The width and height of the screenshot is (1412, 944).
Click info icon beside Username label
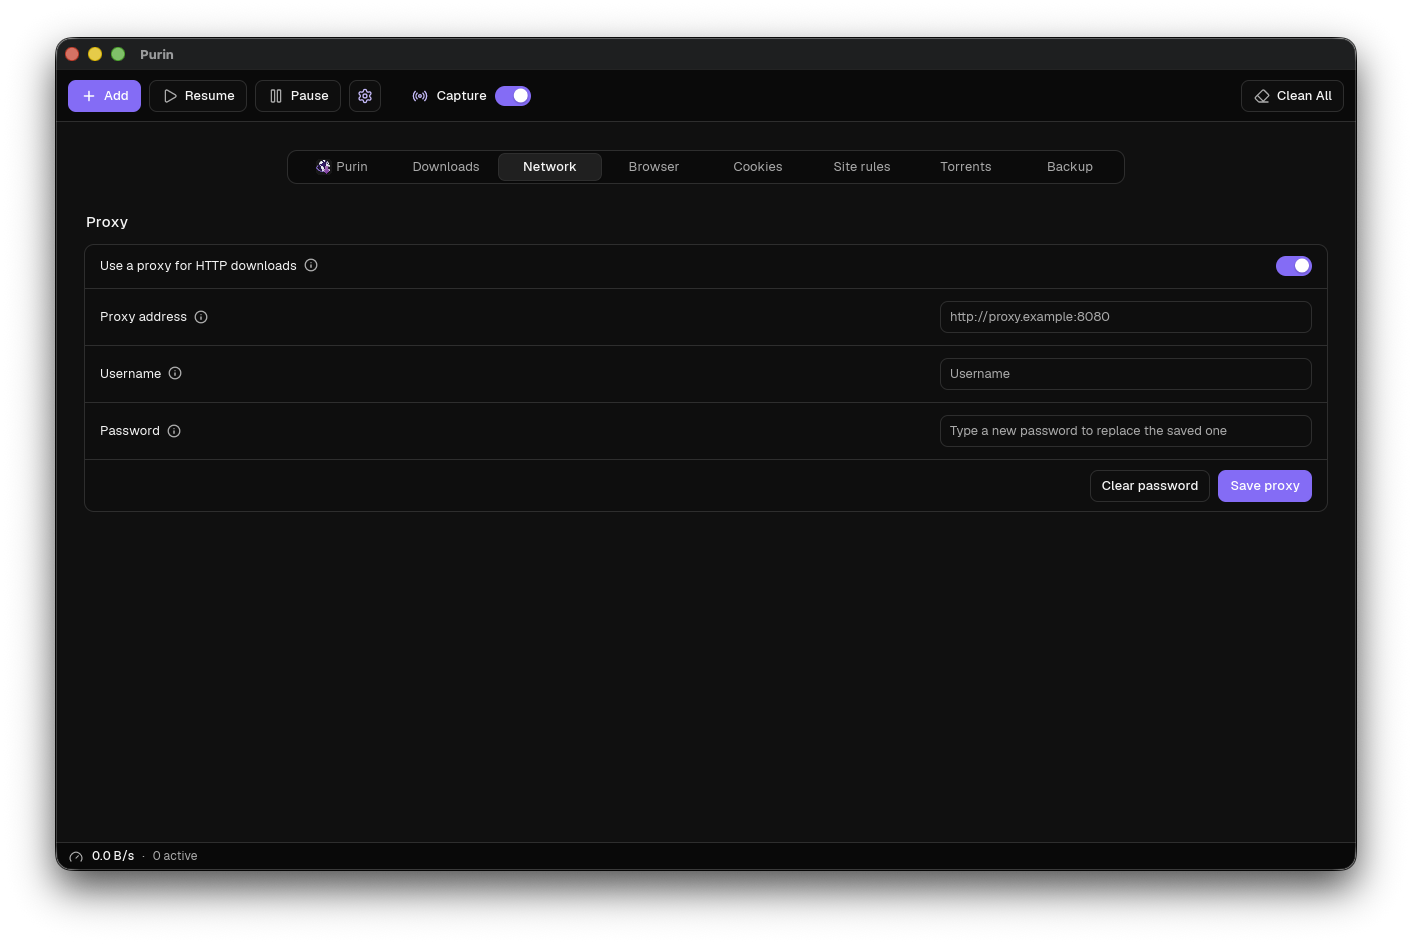click(175, 373)
